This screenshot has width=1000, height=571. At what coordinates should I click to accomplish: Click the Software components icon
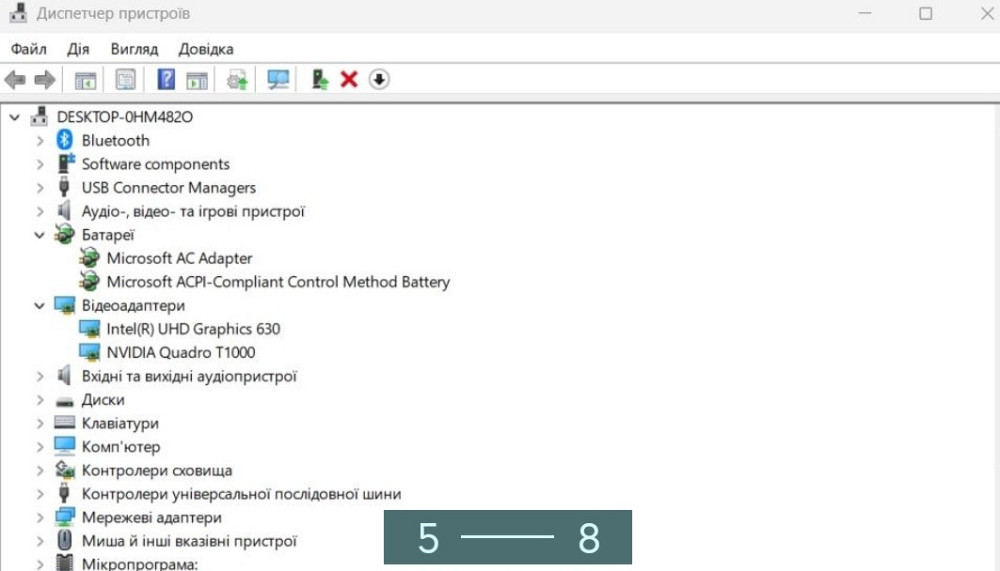click(66, 163)
